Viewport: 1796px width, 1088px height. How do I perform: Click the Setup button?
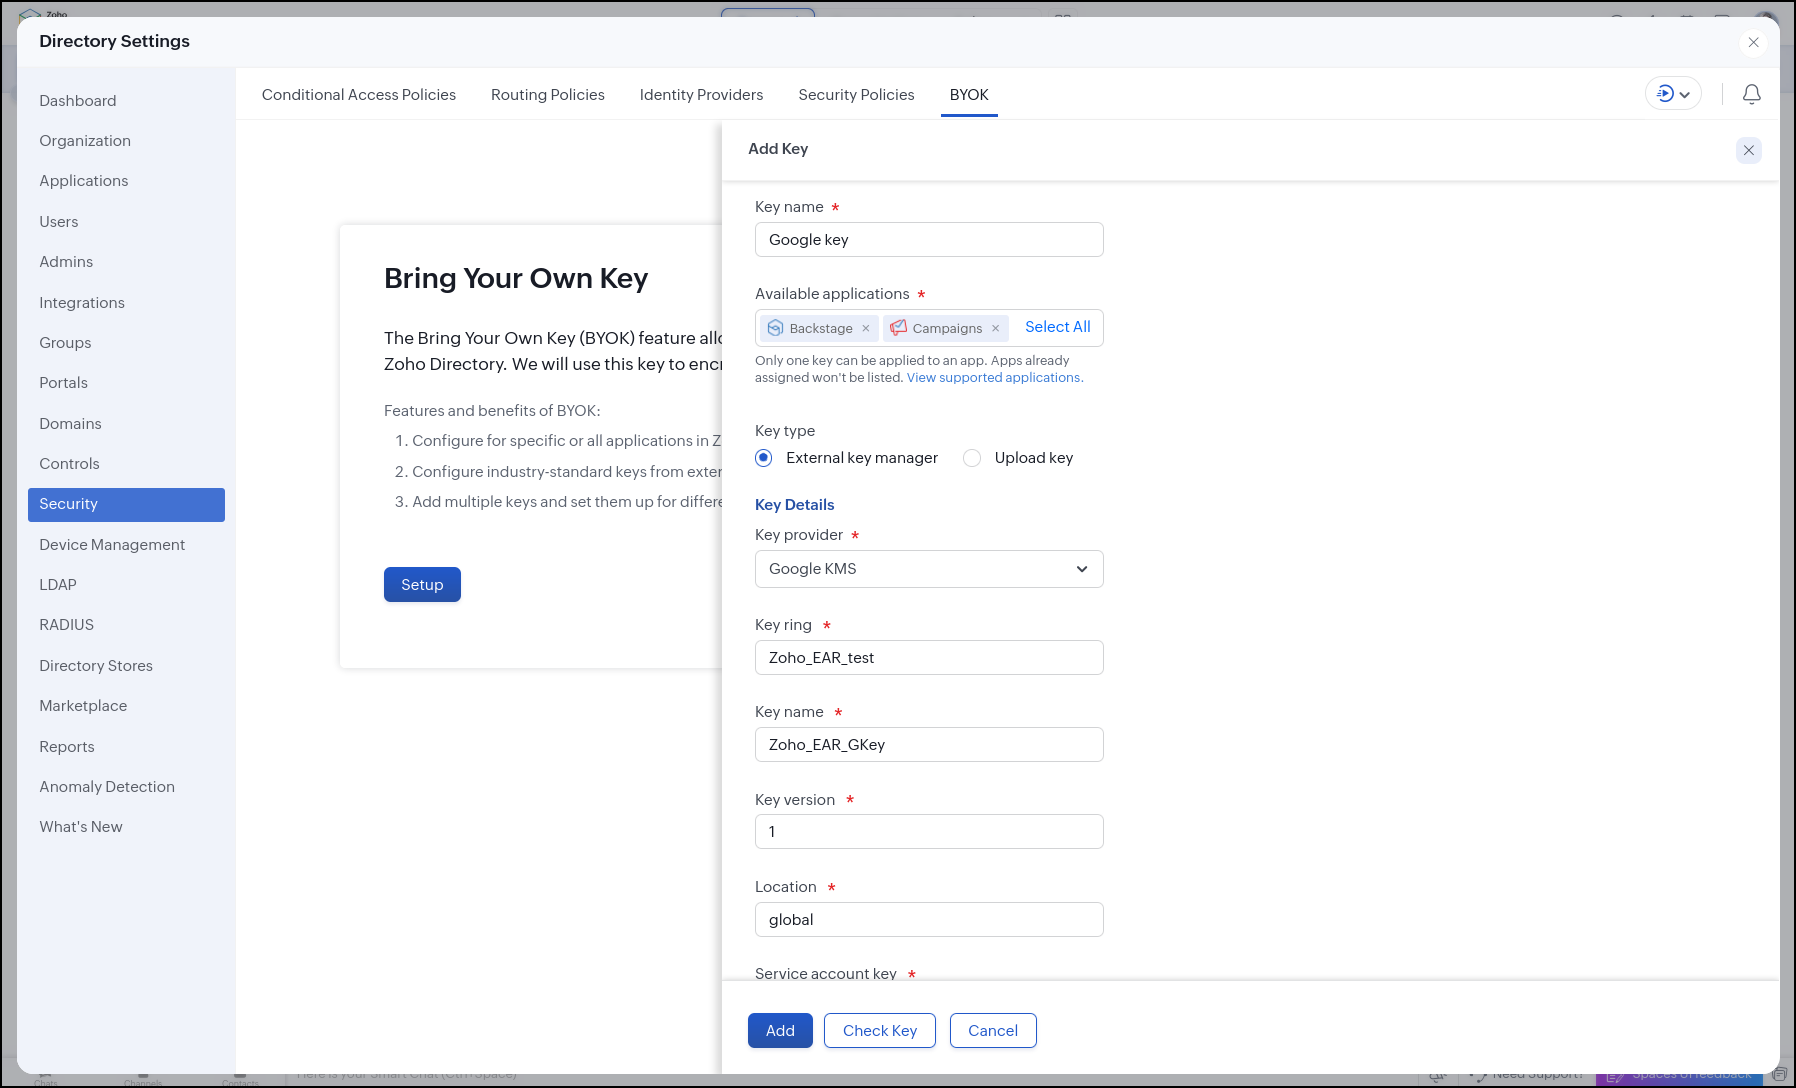(x=422, y=585)
